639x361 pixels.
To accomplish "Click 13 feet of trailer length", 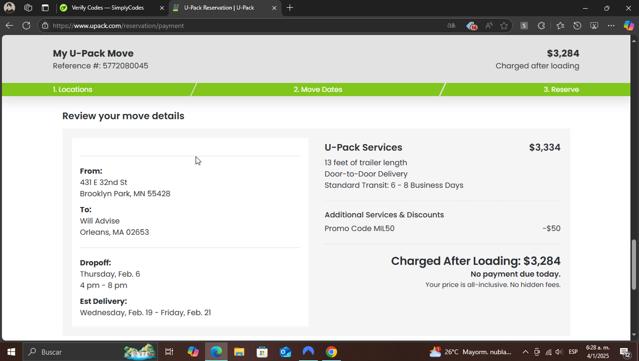I will pyautogui.click(x=366, y=163).
